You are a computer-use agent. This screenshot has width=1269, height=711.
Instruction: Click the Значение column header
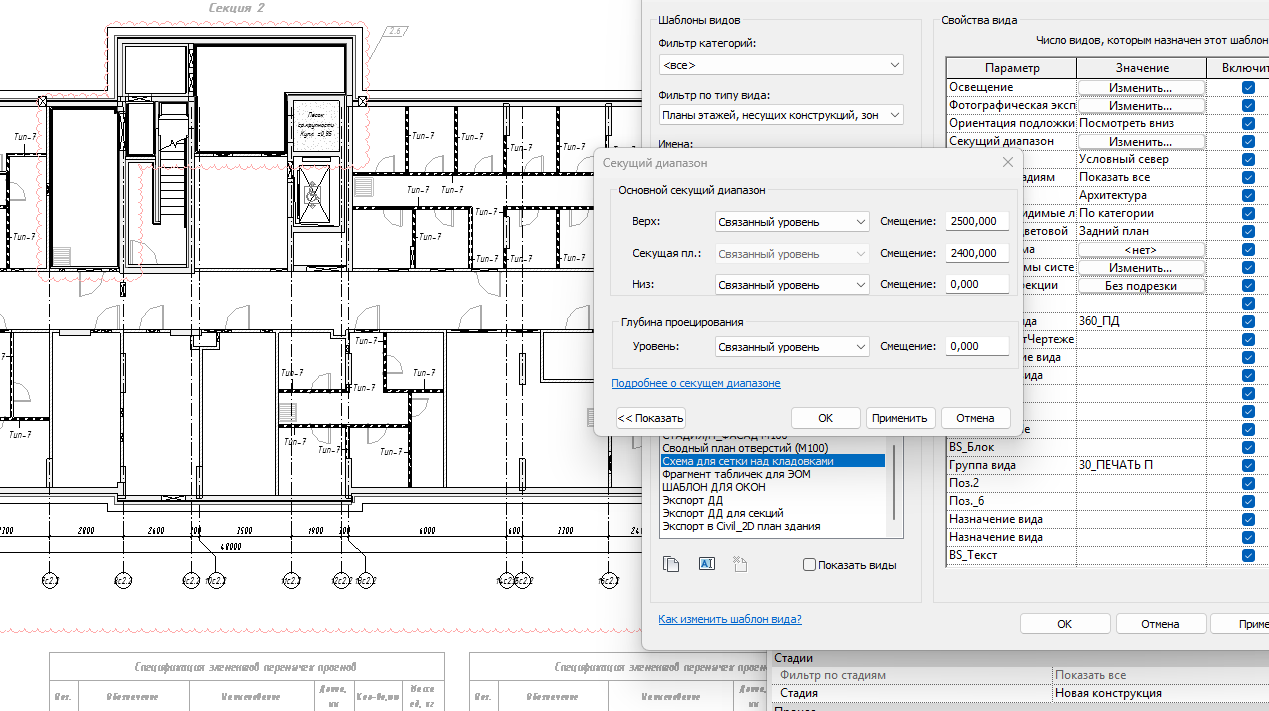pos(1141,67)
